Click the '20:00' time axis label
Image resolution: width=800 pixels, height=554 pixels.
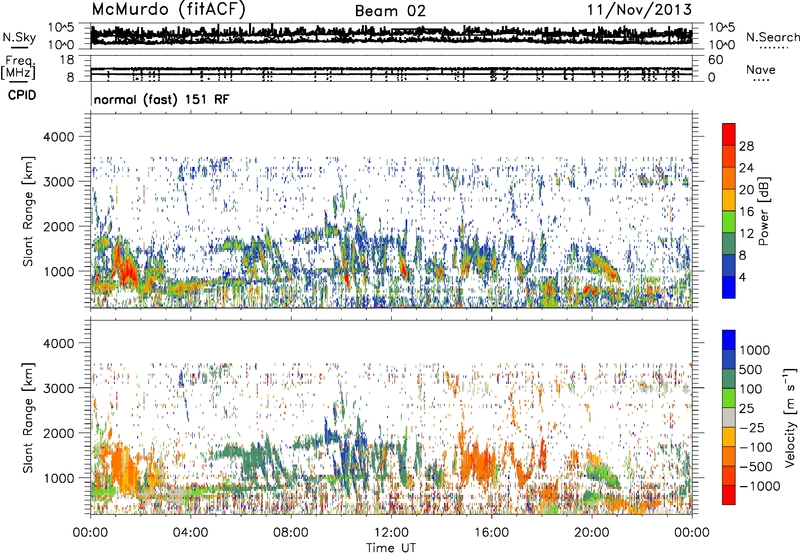pyautogui.click(x=592, y=533)
